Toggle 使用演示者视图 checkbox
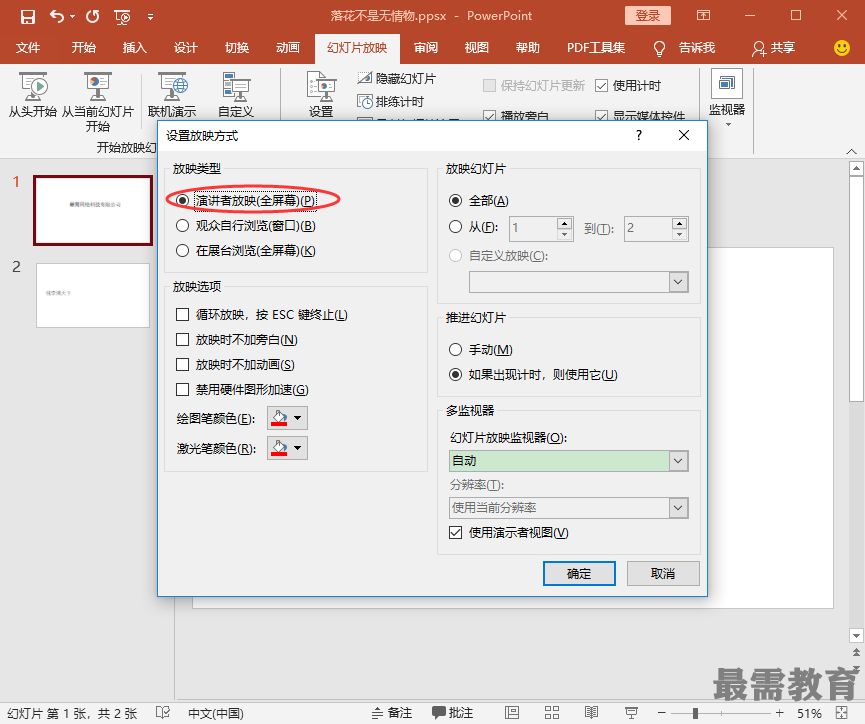This screenshot has width=865, height=724. tap(455, 533)
